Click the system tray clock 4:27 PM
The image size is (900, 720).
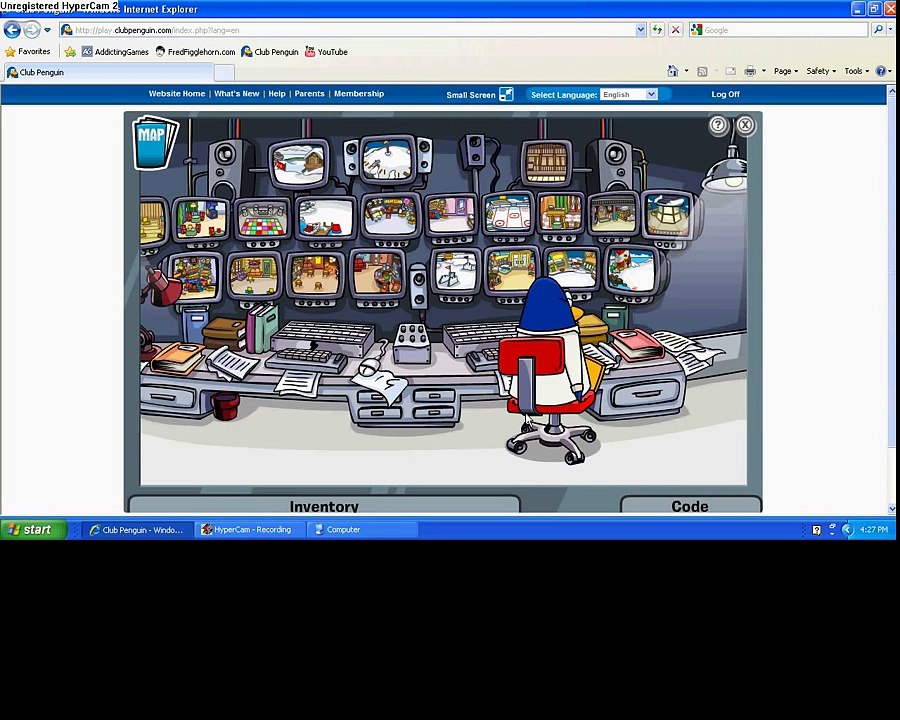pyautogui.click(x=874, y=529)
